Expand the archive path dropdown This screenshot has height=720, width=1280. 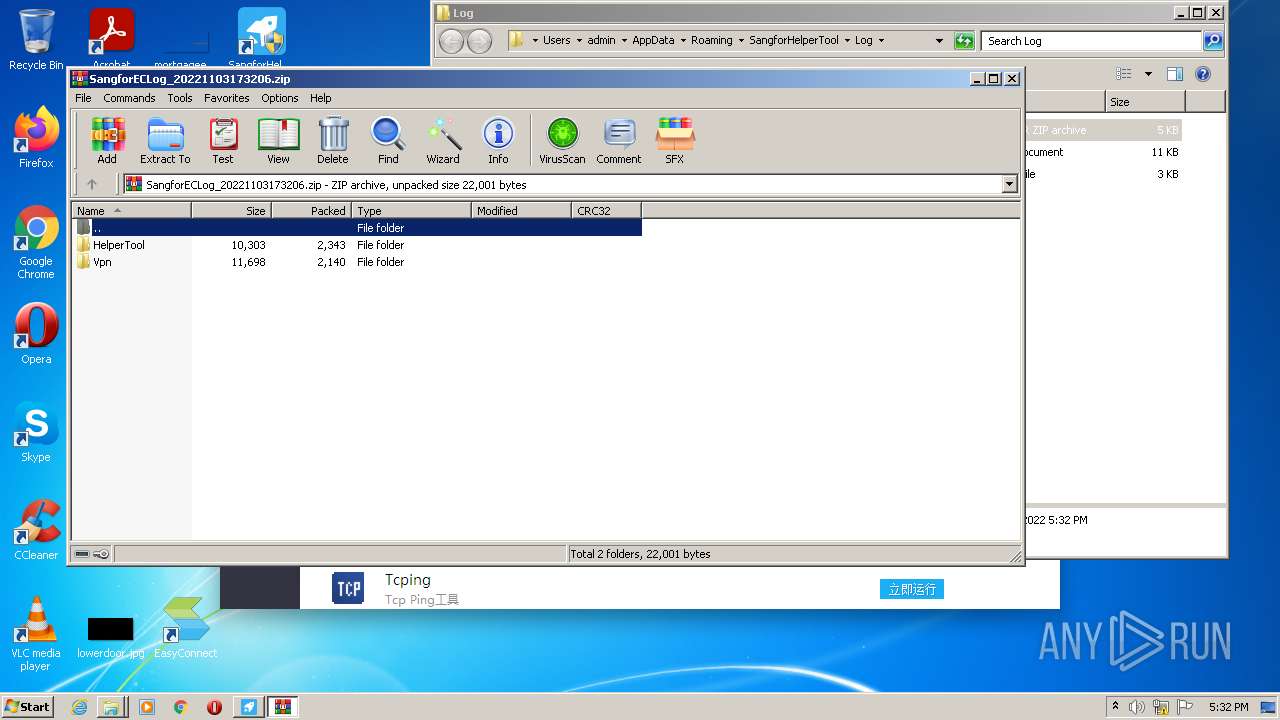tap(1009, 184)
